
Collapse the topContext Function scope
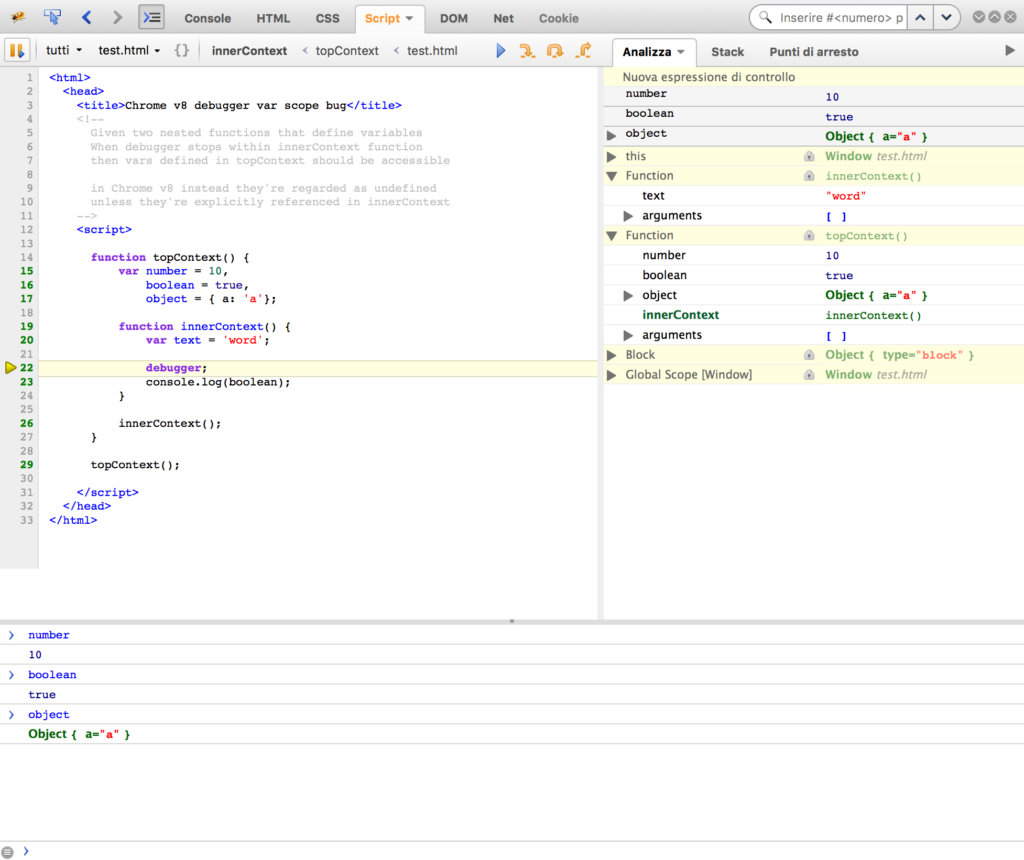611,235
